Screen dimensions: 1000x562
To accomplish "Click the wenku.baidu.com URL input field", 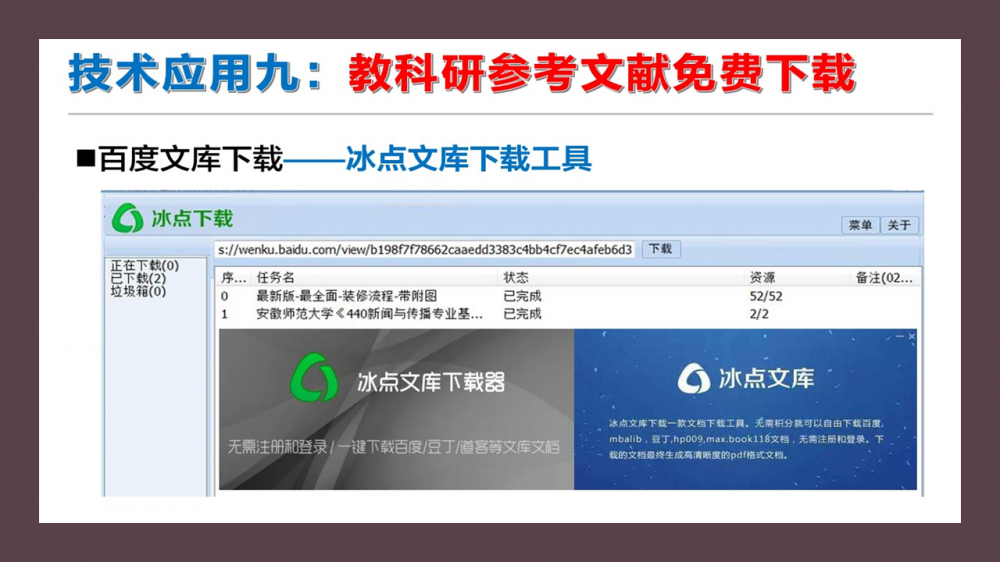I will point(424,249).
